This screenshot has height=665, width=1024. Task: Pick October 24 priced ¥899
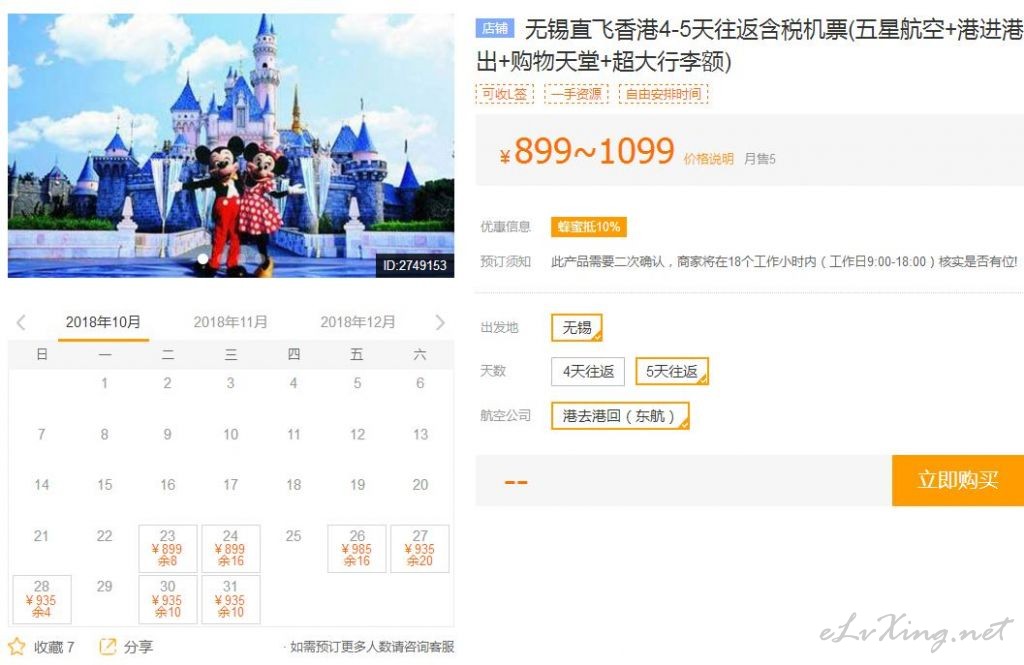click(x=231, y=548)
